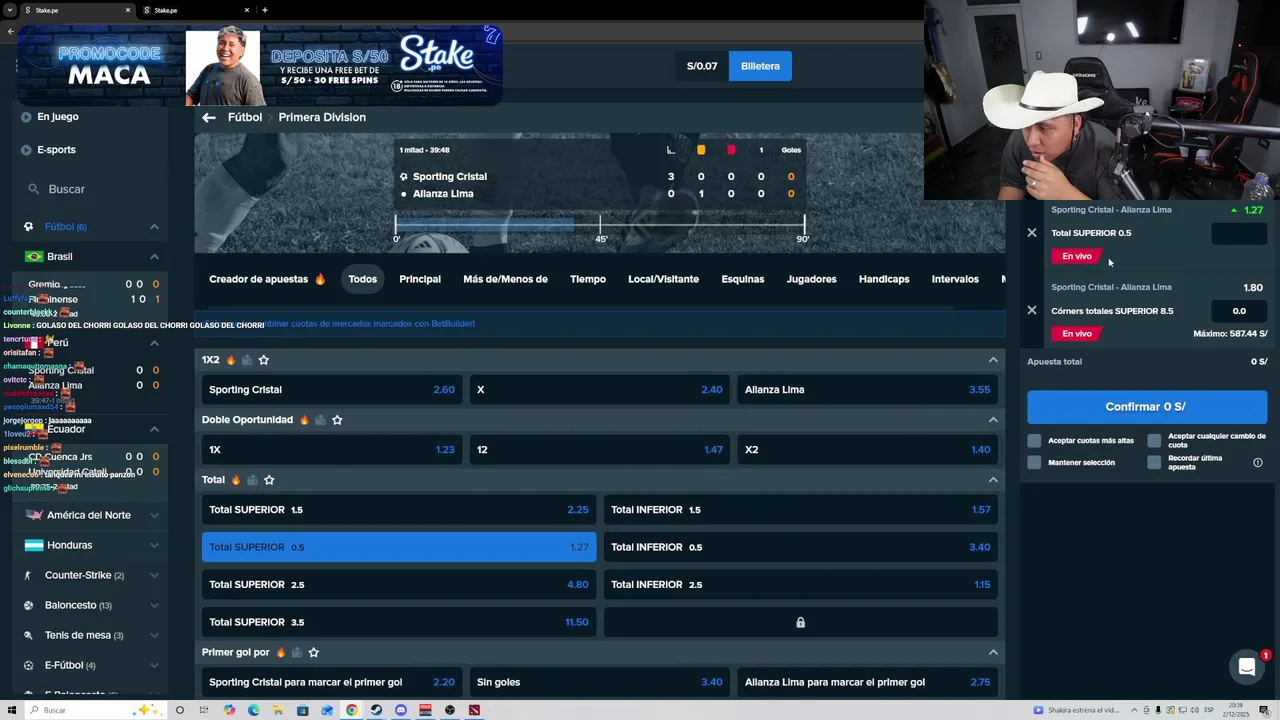The width and height of the screenshot is (1280, 720).
Task: Select the Principal markets tab
Action: 420,279
